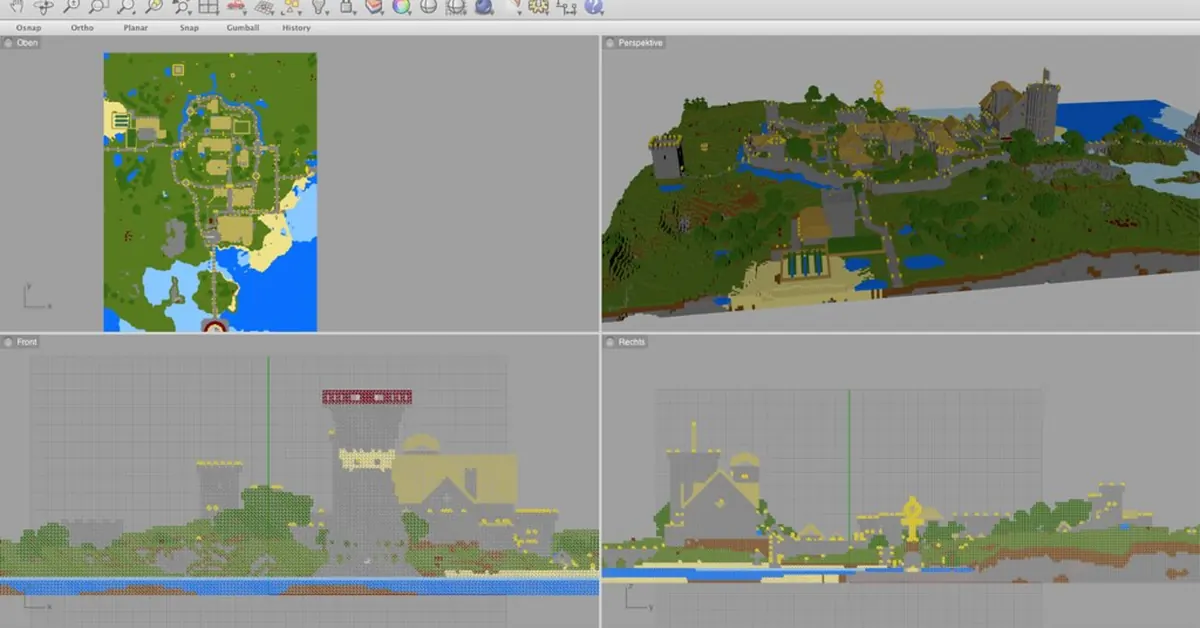Select the Pan view hand tool
The image size is (1200, 628).
18,7
